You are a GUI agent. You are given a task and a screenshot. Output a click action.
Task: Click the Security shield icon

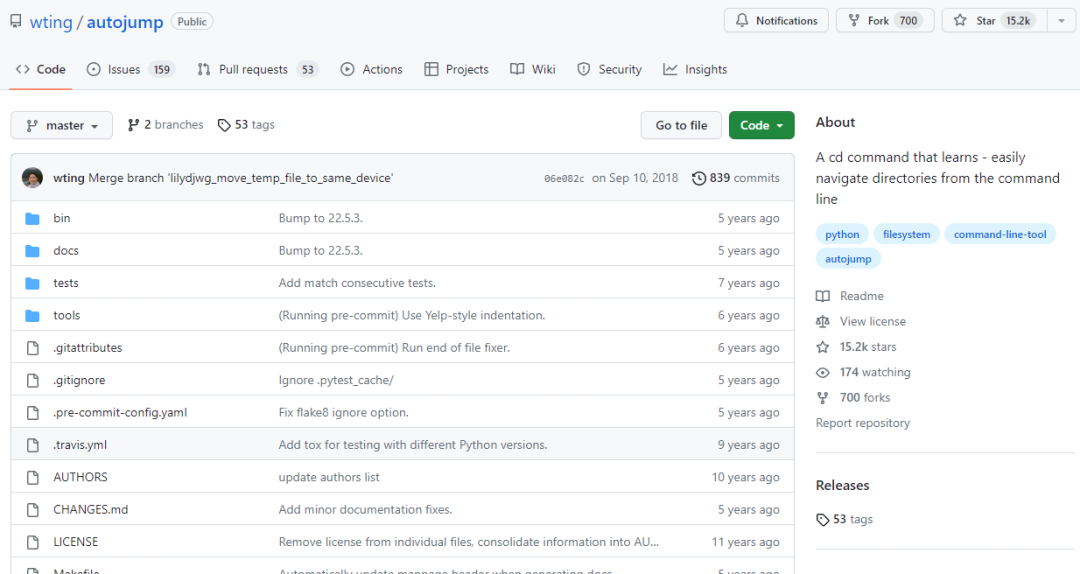(x=584, y=70)
